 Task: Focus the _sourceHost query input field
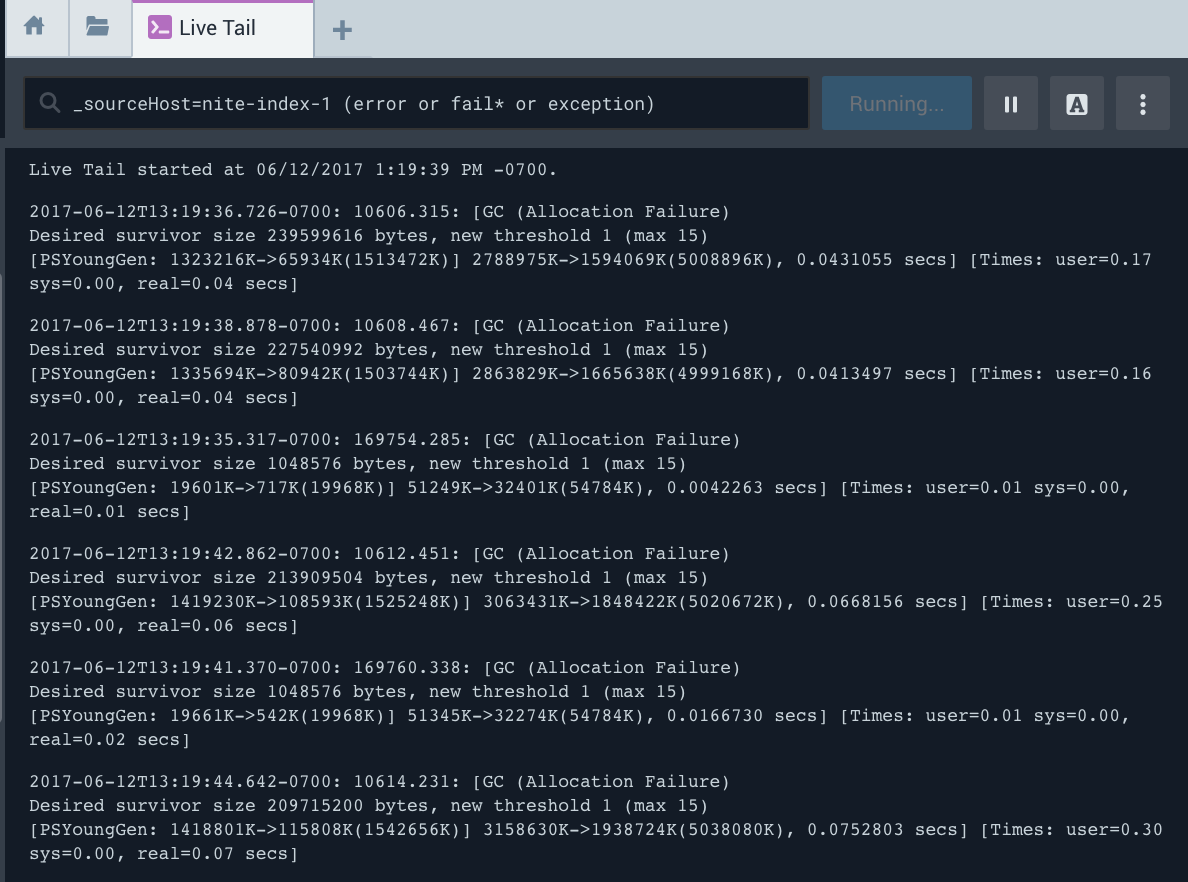430,104
